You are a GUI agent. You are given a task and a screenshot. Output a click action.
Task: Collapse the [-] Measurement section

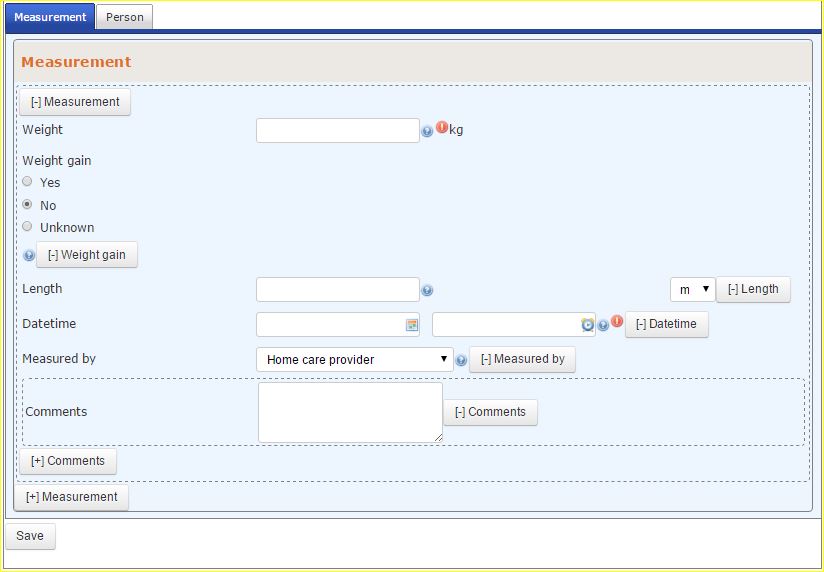pyautogui.click(x=75, y=102)
